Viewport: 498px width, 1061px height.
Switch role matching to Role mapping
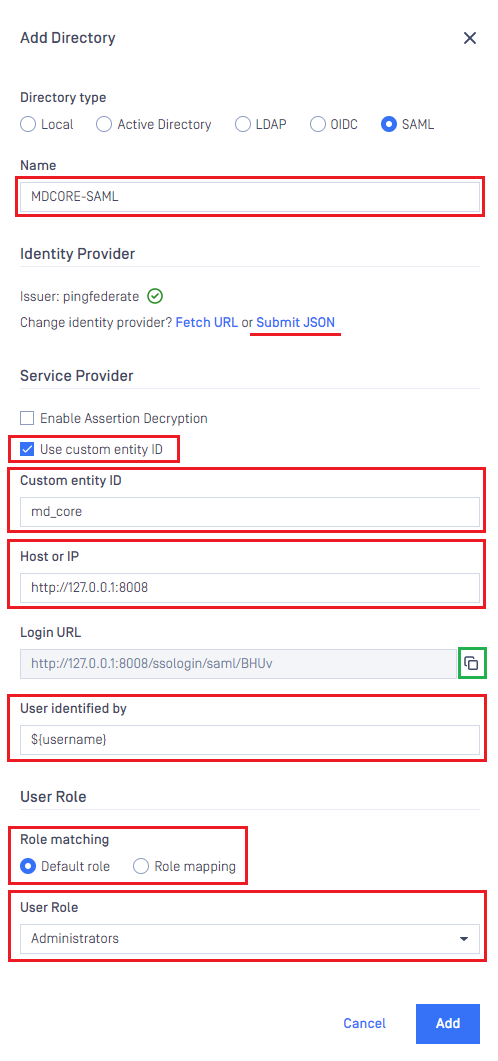(x=141, y=866)
